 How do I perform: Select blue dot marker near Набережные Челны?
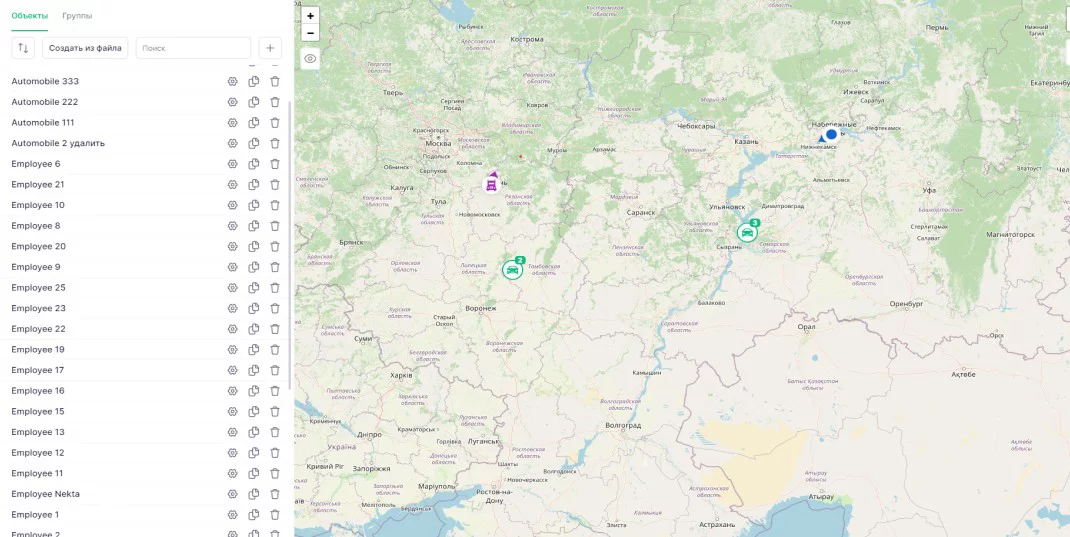click(x=831, y=134)
